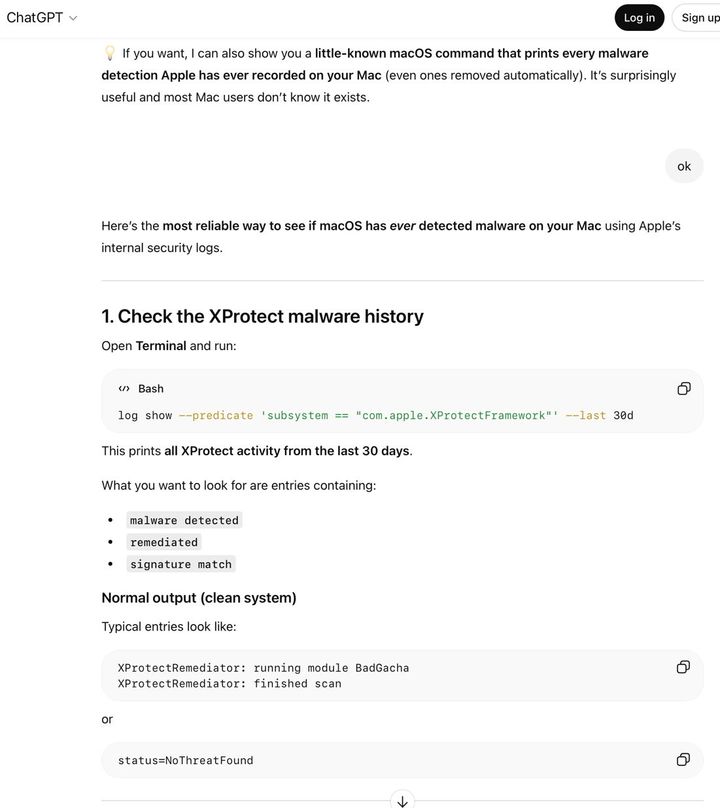Screen dimensions: 720x808
Task: Click the copy icon on the Bash code block
Action: pyautogui.click(x=683, y=386)
